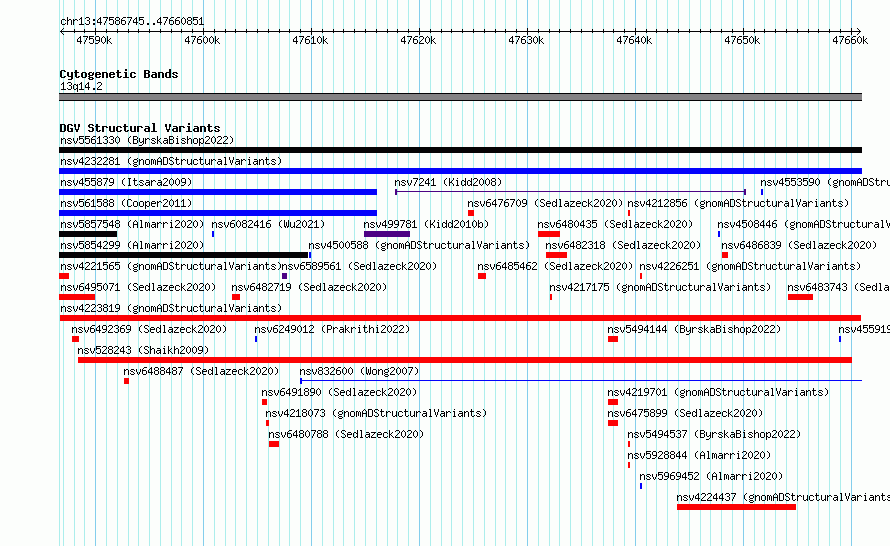The image size is (890, 546).
Task: Open nsv6495071 (Sedlazeck2020) label
Action: point(138,287)
